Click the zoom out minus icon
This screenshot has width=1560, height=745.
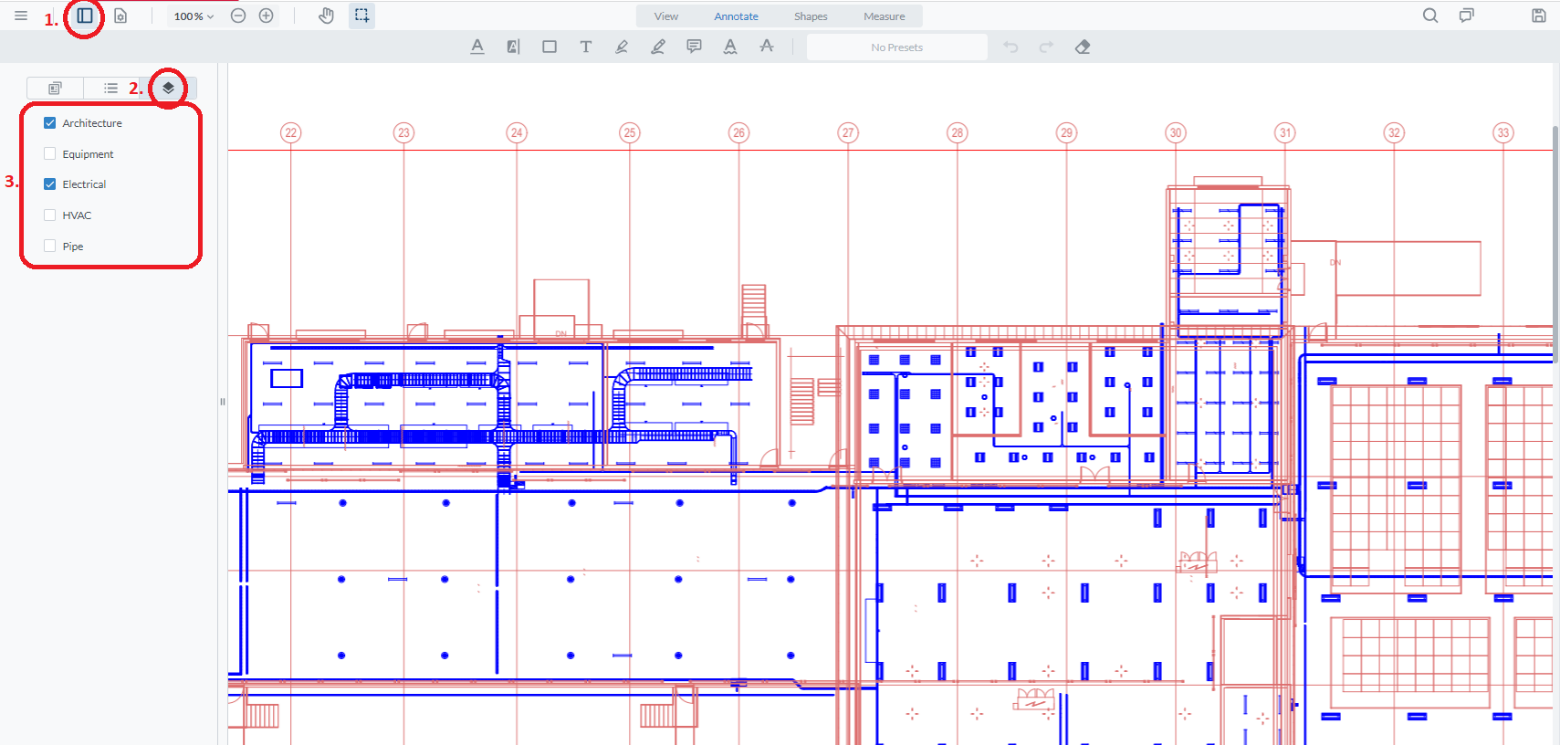tap(238, 16)
